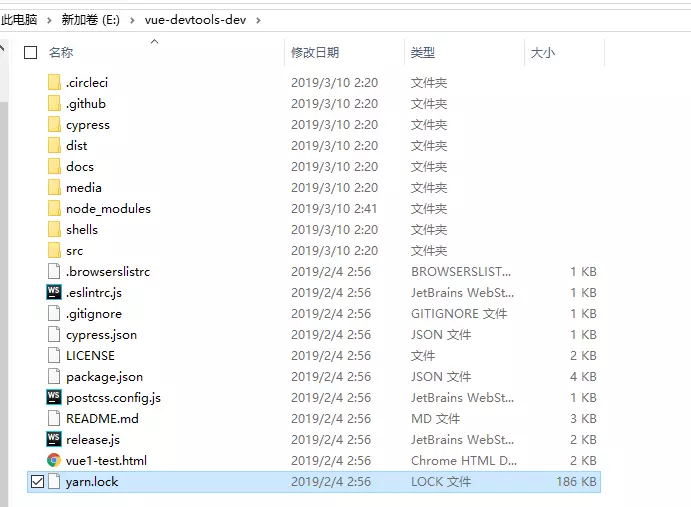The height and width of the screenshot is (507, 691).
Task: Expand the chevron after 新加卷 (E:) breadcrumb
Action: [x=132, y=20]
